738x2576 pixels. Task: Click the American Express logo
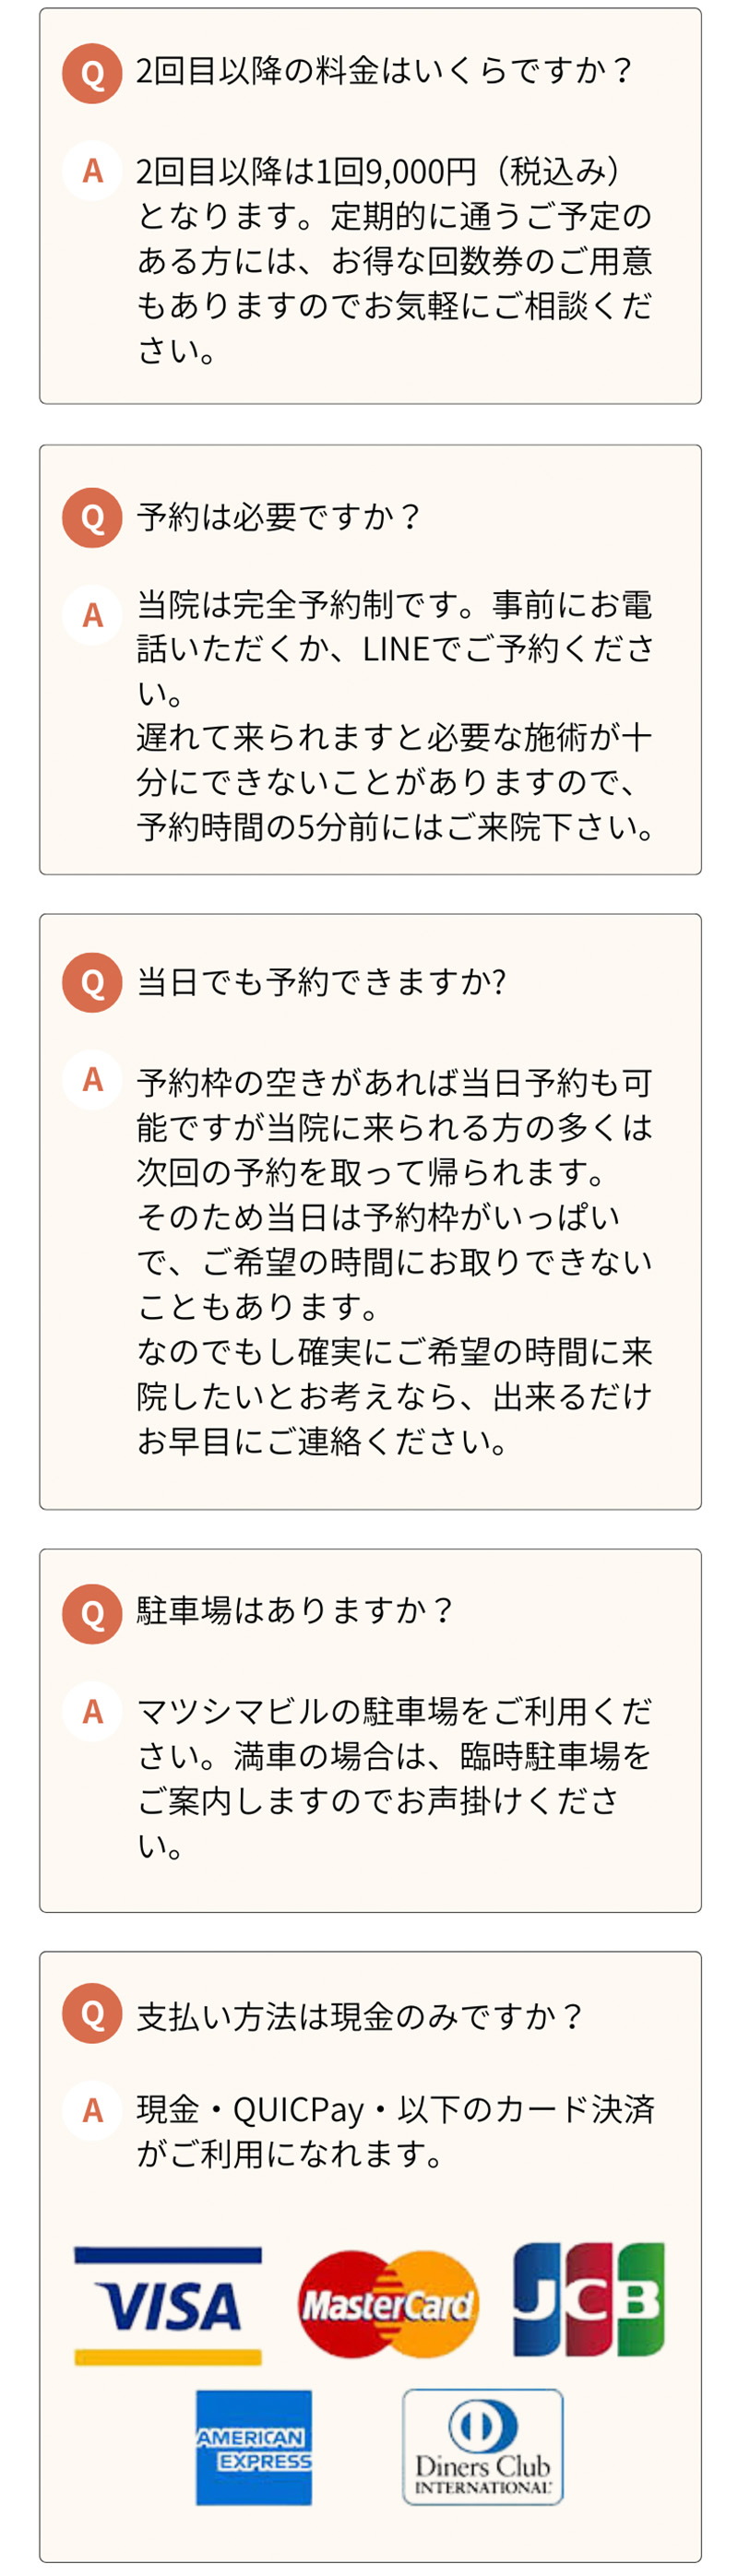tap(254, 2448)
